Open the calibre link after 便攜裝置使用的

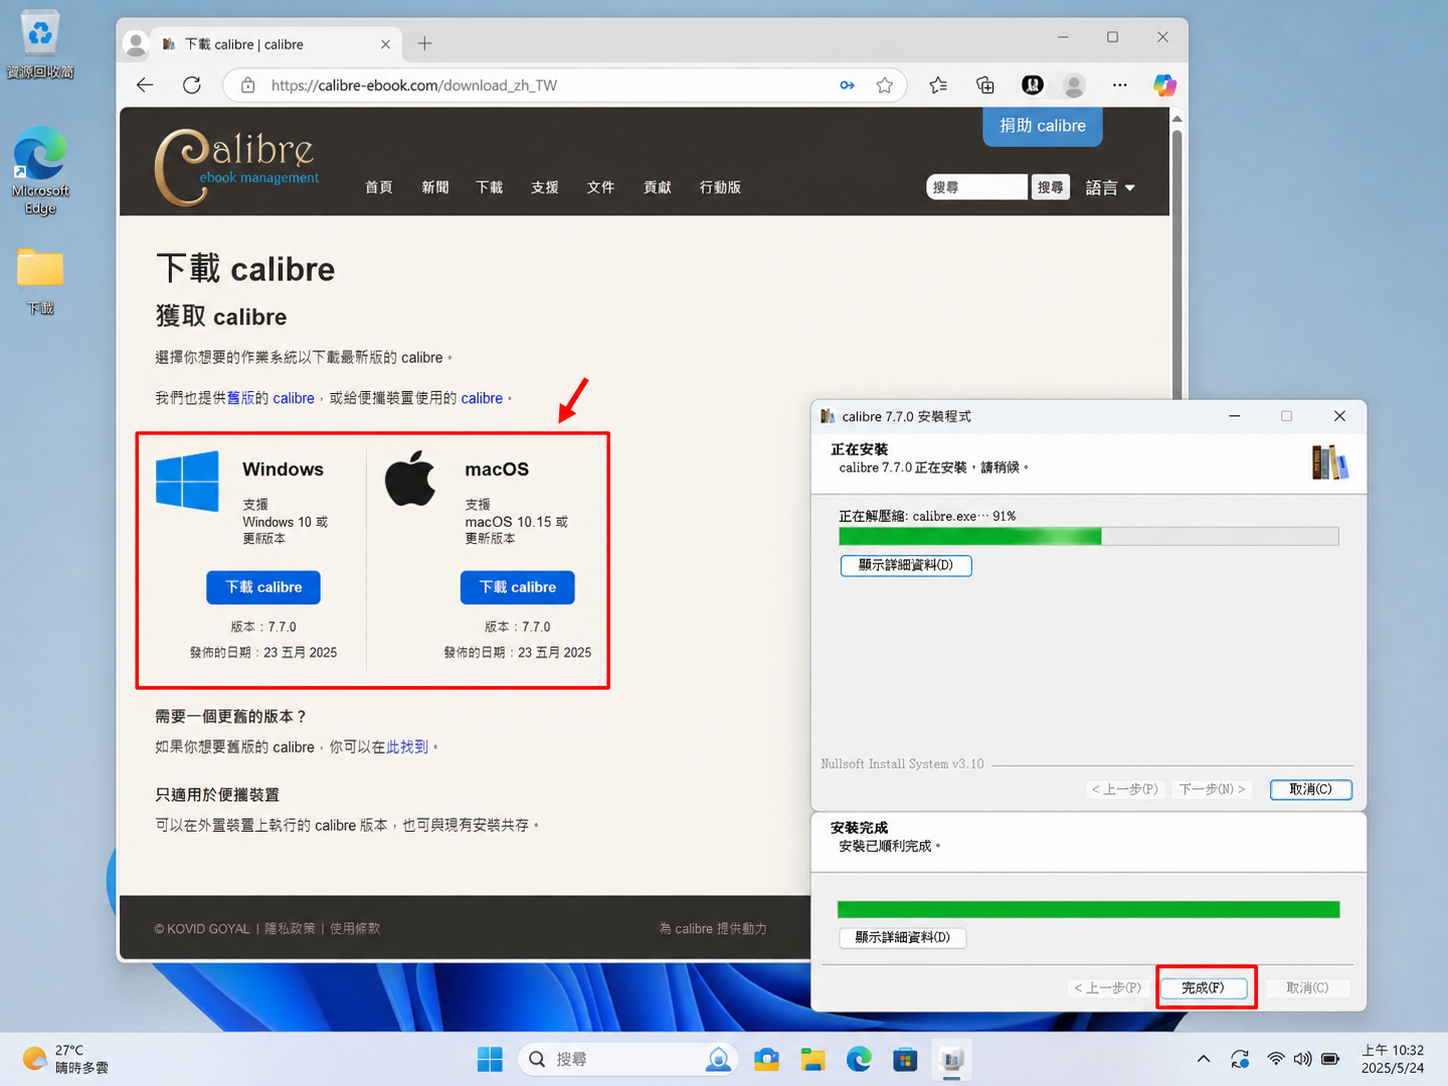482,398
